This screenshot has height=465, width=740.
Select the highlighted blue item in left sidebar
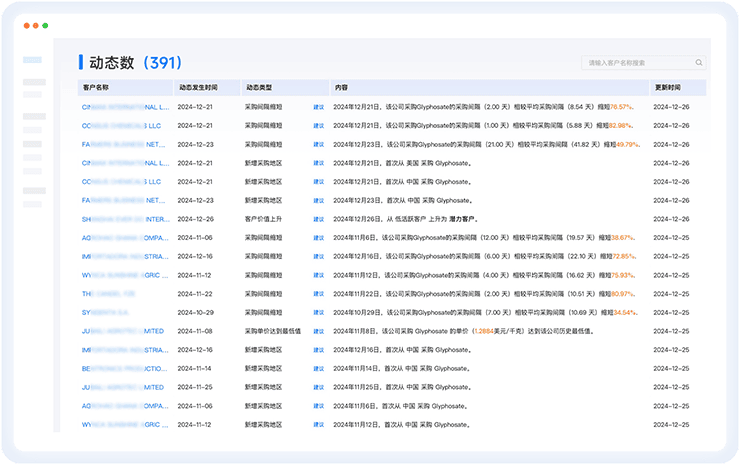click(x=32, y=61)
